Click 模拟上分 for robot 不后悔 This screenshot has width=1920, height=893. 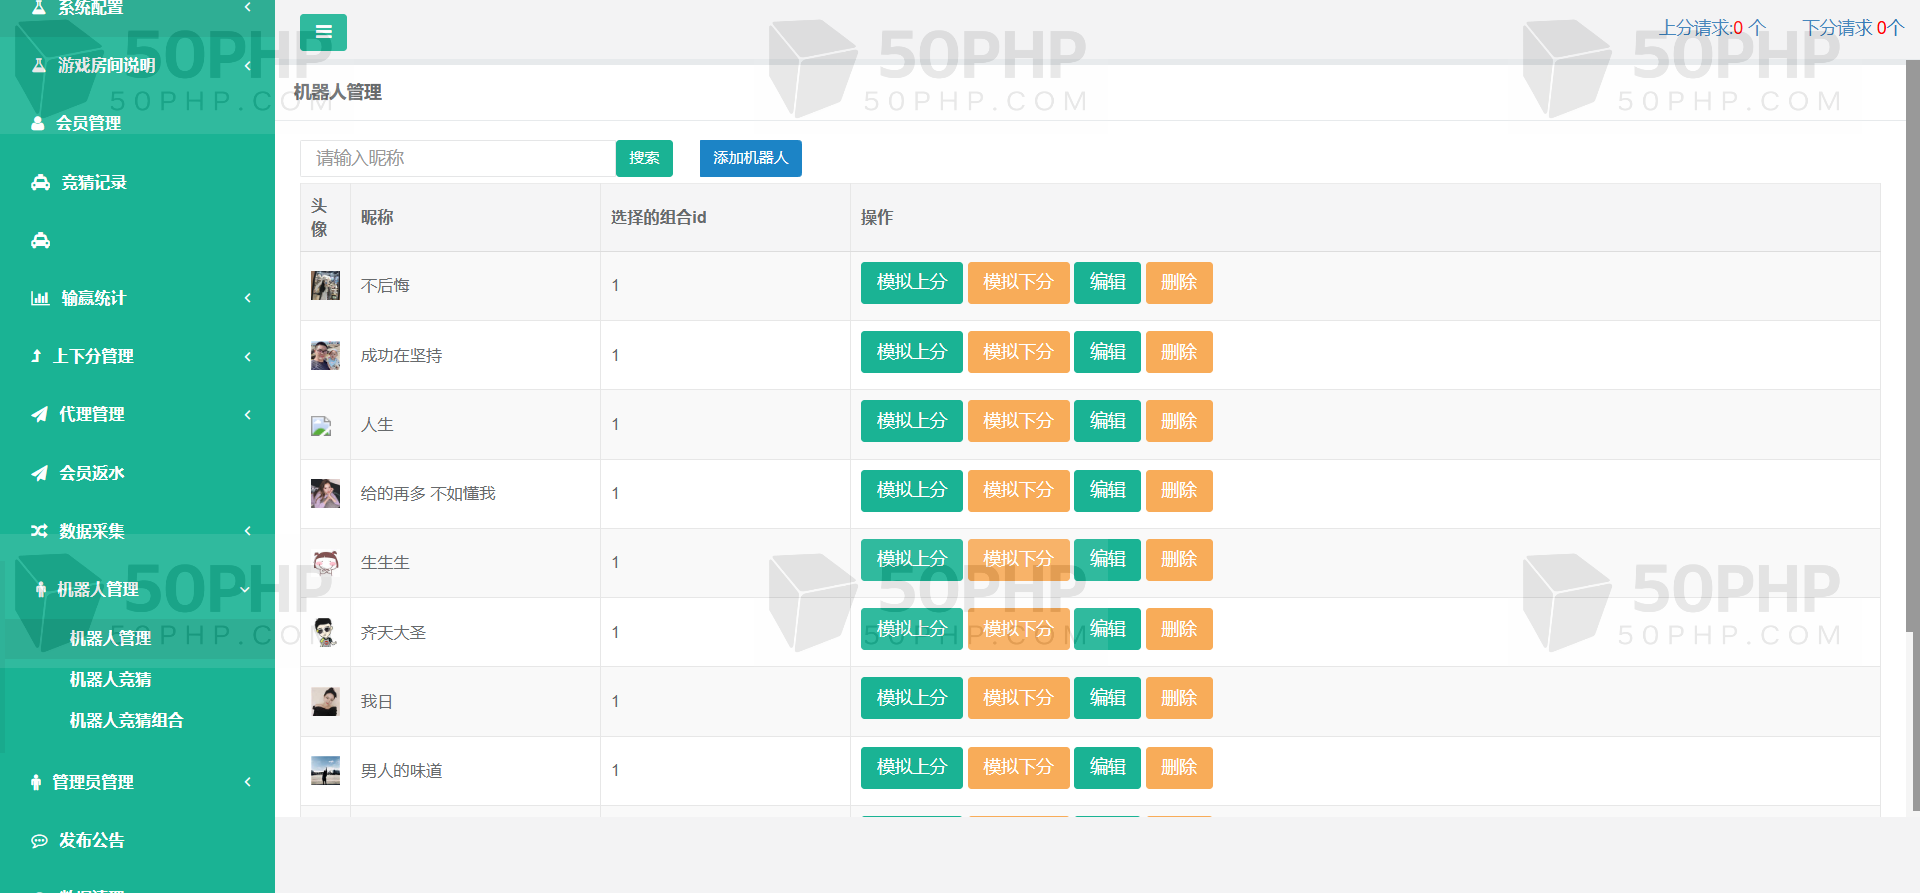pos(911,283)
